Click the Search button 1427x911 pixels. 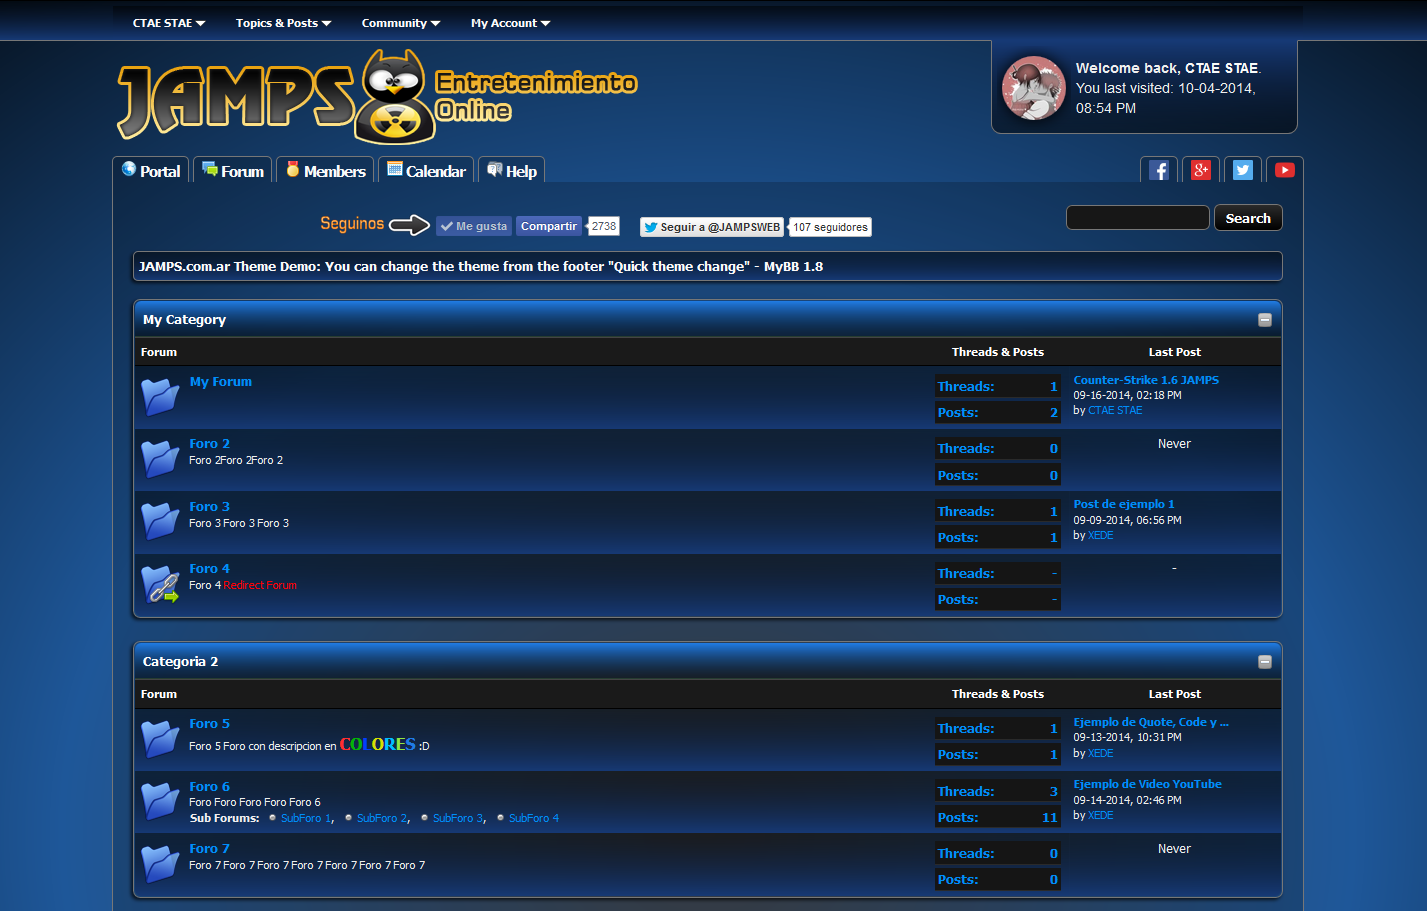1248,218
